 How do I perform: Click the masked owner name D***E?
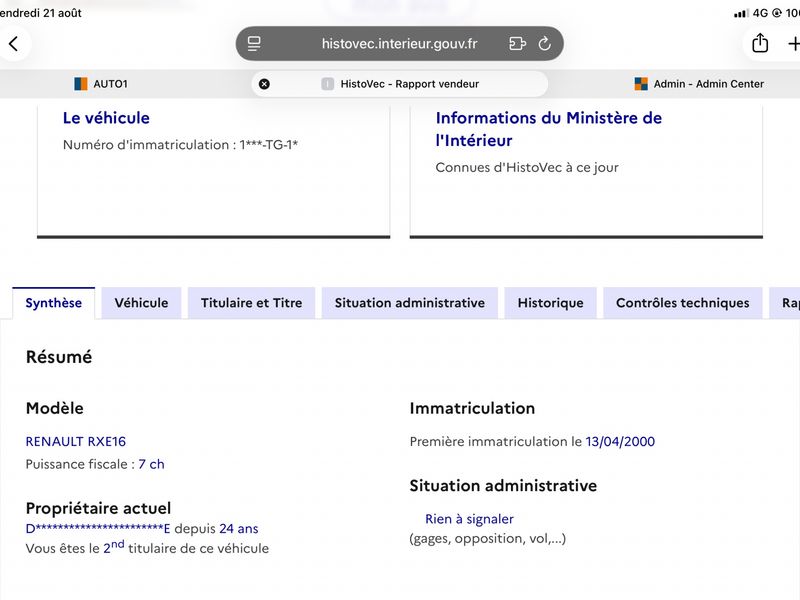(98, 529)
